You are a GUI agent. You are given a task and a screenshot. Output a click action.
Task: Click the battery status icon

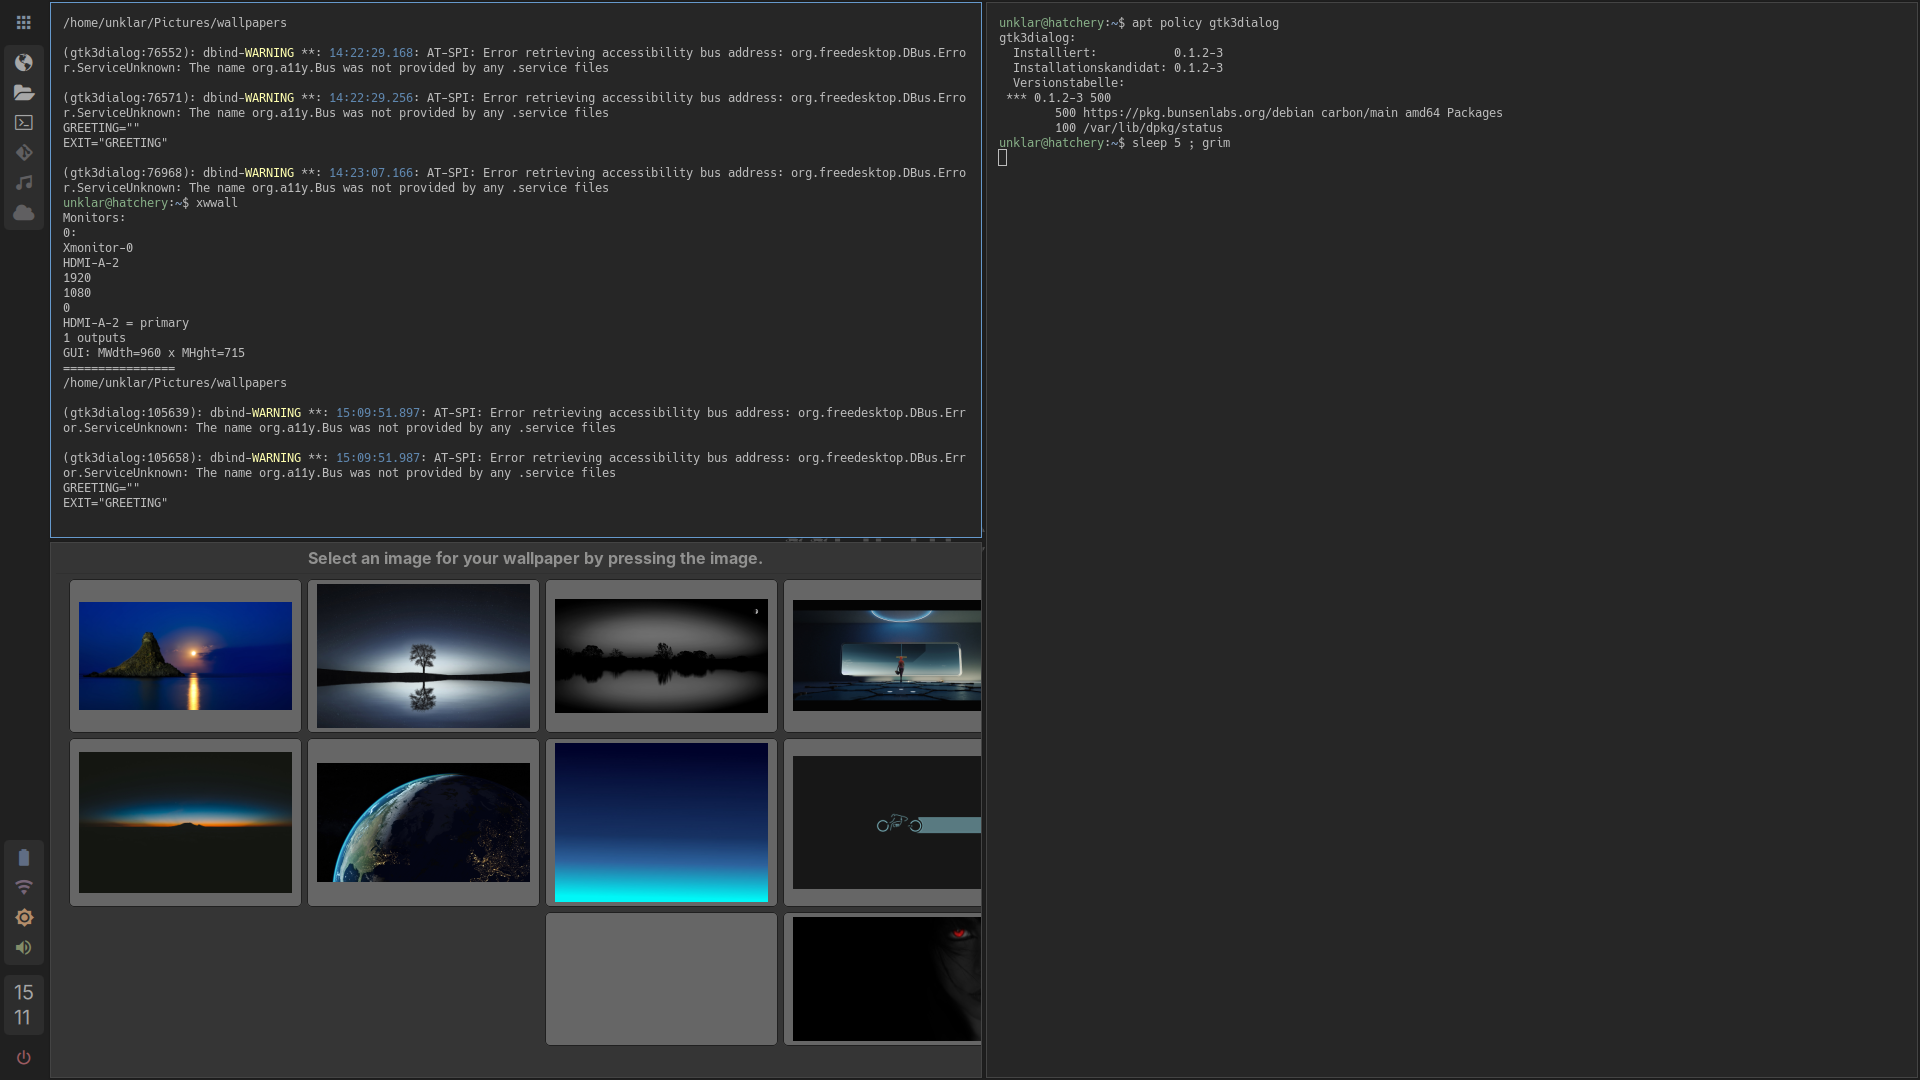coord(24,858)
